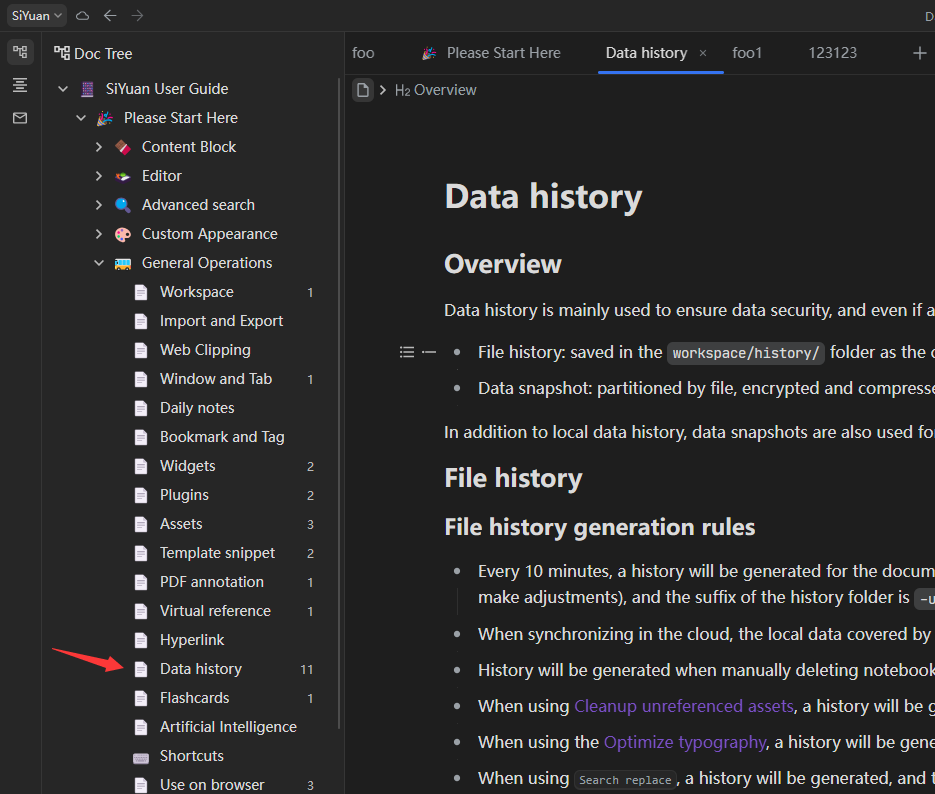Image resolution: width=935 pixels, height=794 pixels.
Task: Switch to the Please Start Here tab
Action: coord(503,53)
